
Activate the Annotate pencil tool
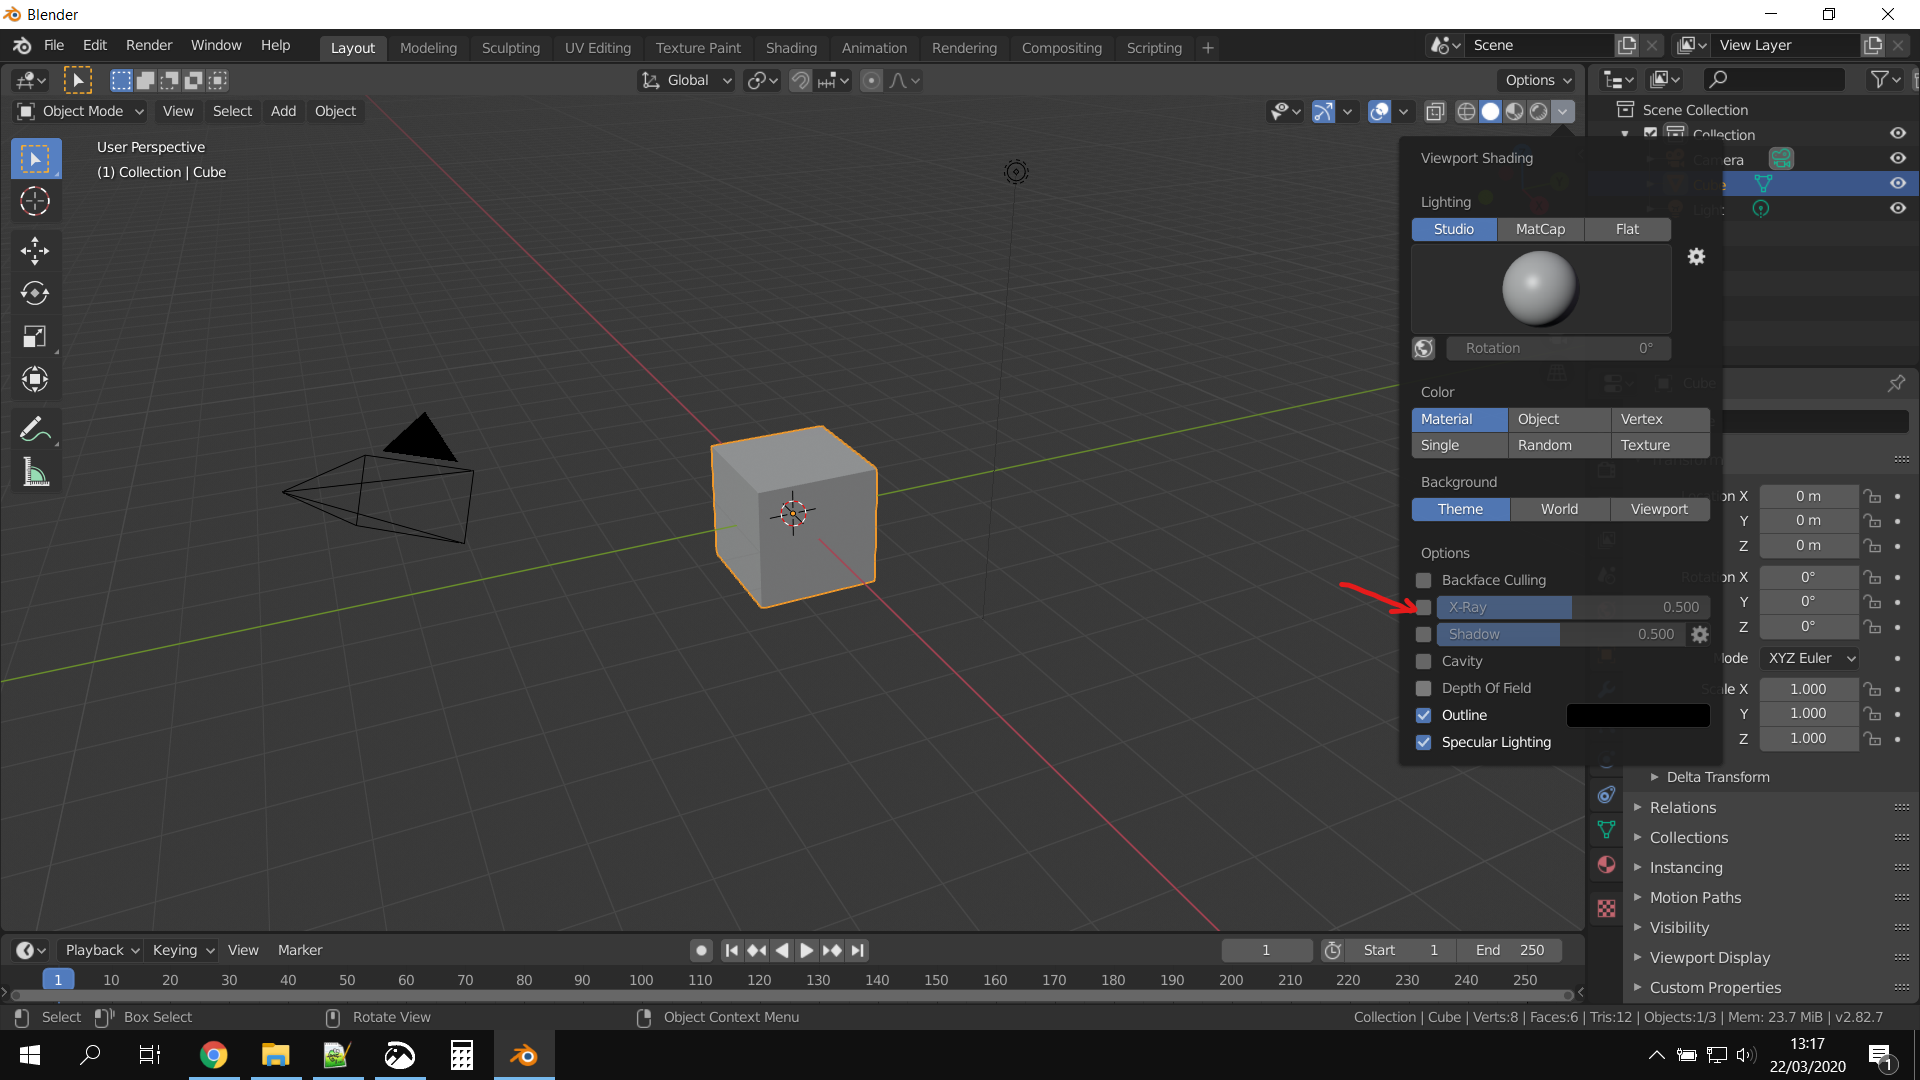click(x=35, y=430)
